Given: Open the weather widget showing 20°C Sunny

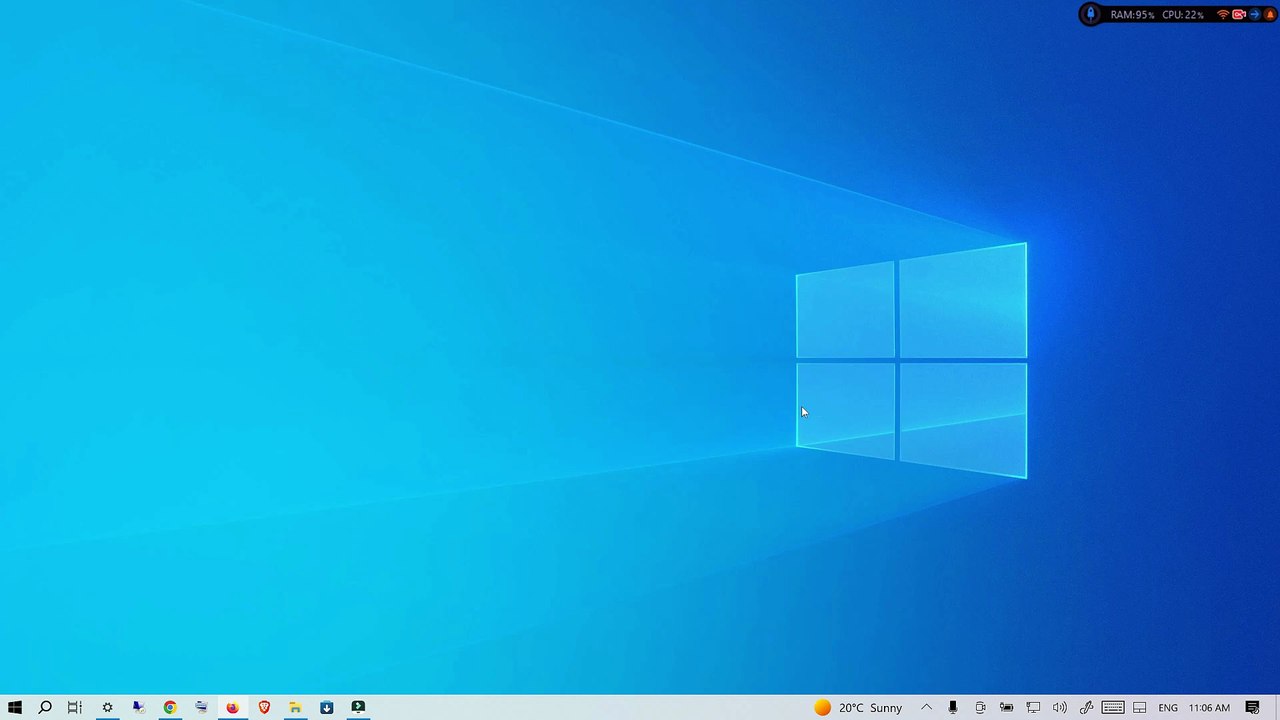Looking at the screenshot, I should click(x=858, y=708).
